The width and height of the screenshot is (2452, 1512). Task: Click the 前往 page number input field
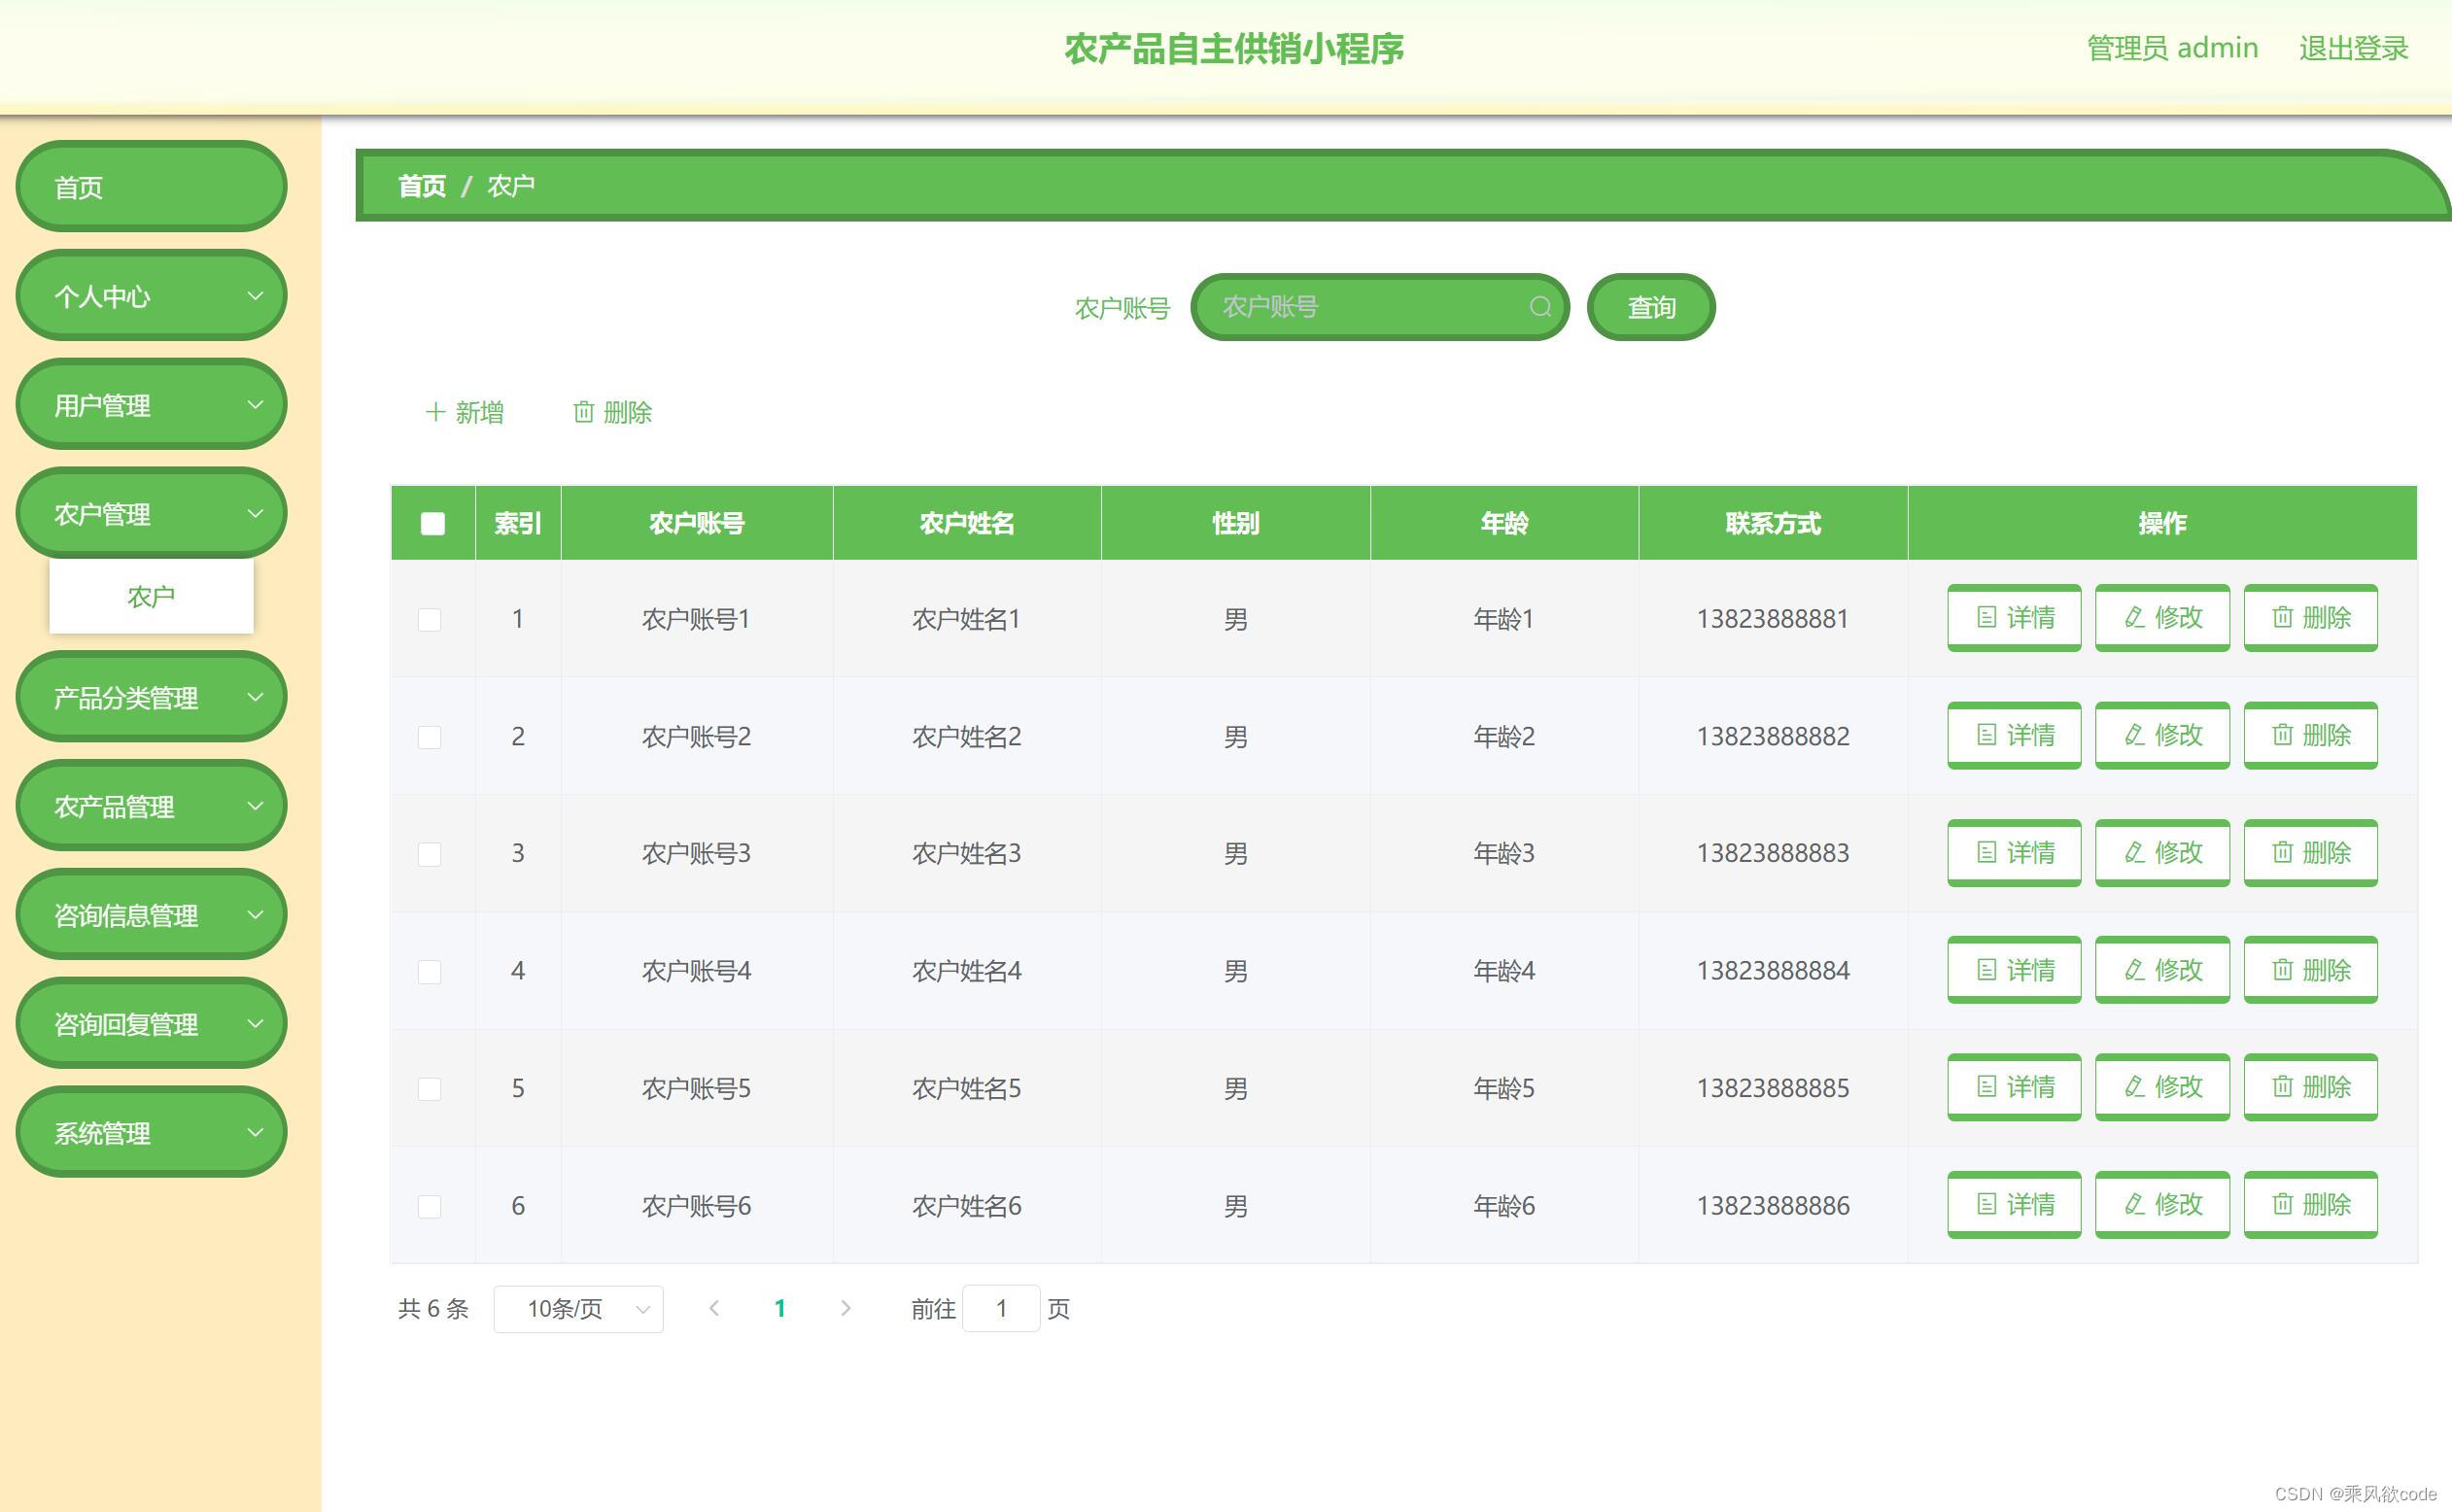pyautogui.click(x=1000, y=1309)
